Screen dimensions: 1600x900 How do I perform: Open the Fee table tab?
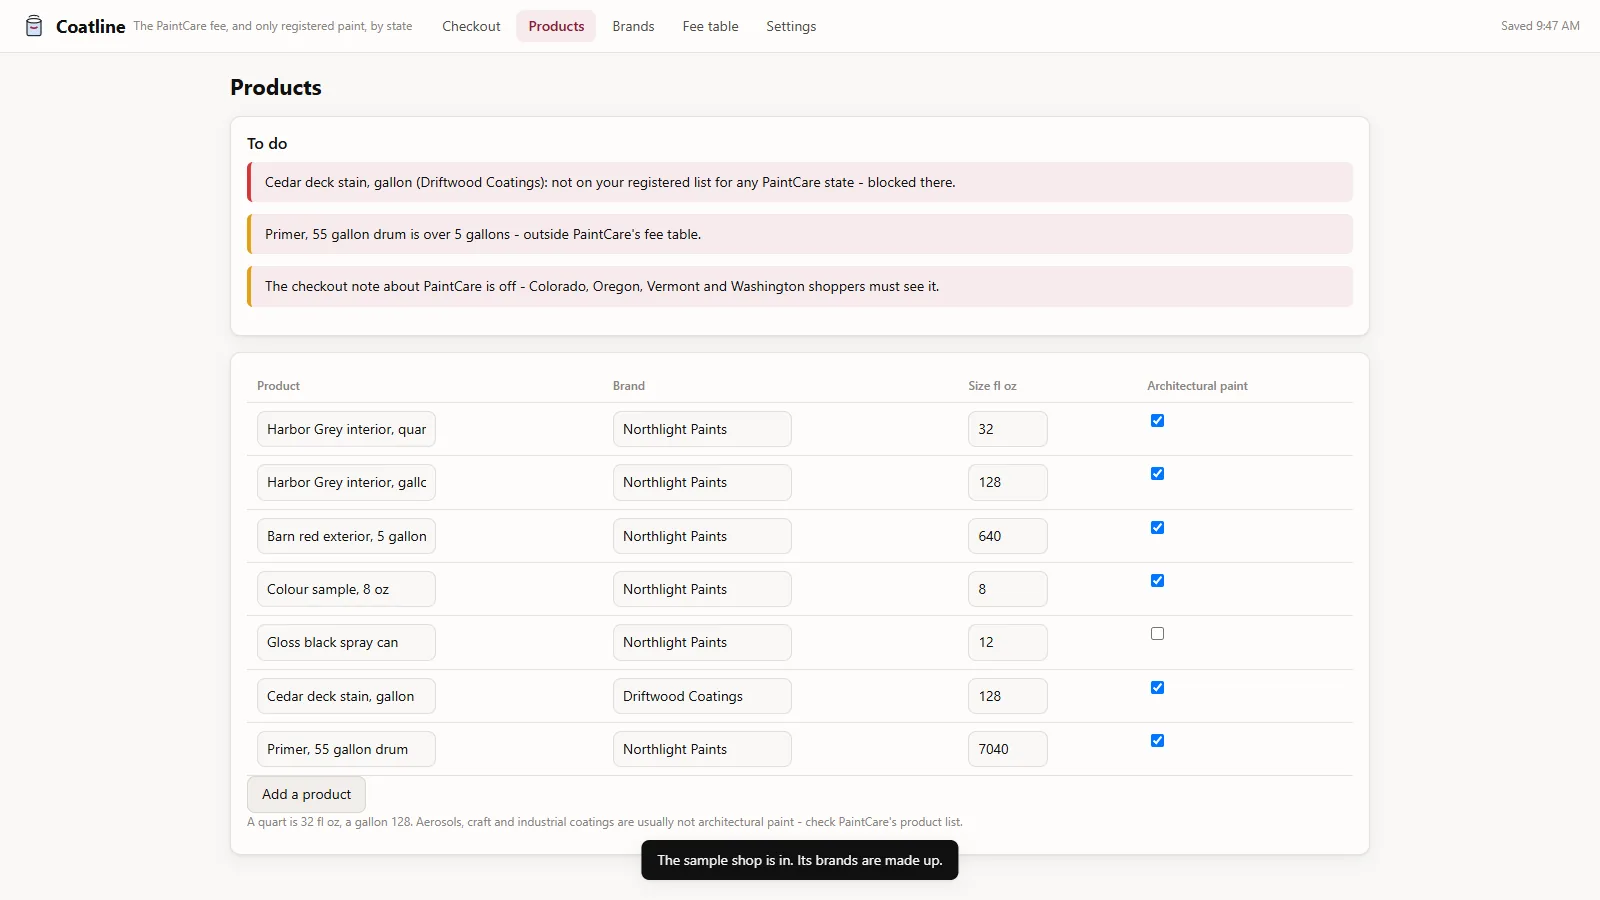[710, 26]
